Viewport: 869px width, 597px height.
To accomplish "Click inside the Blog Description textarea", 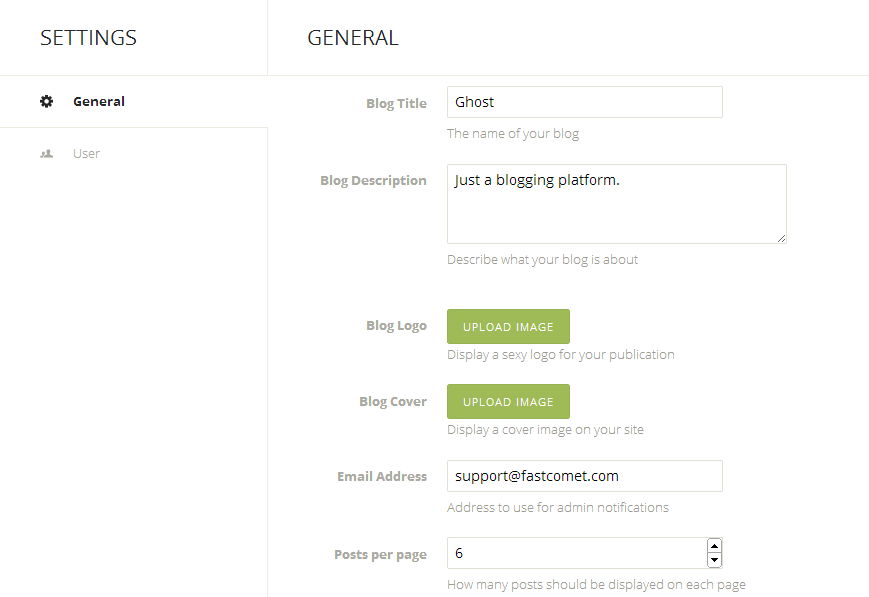I will tap(616, 204).
